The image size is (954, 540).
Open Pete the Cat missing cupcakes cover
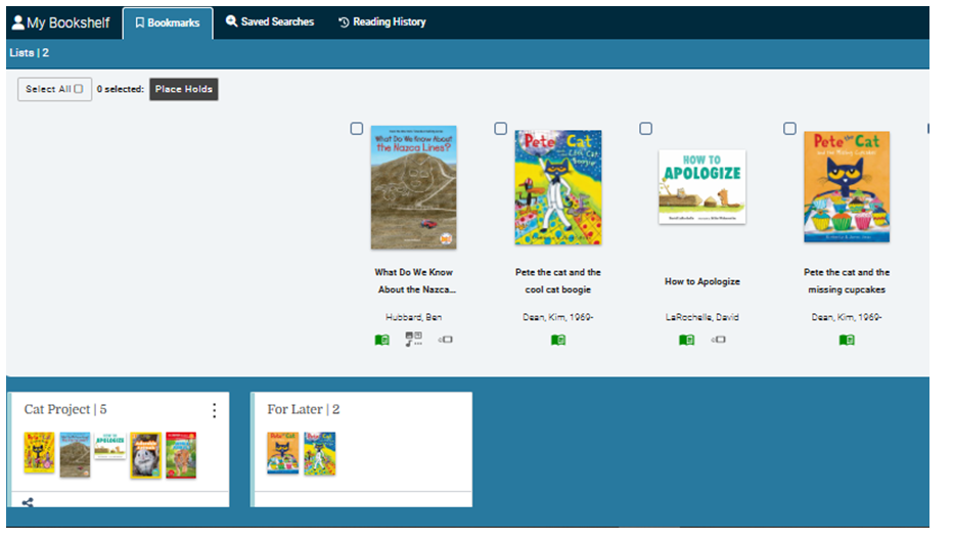point(846,187)
